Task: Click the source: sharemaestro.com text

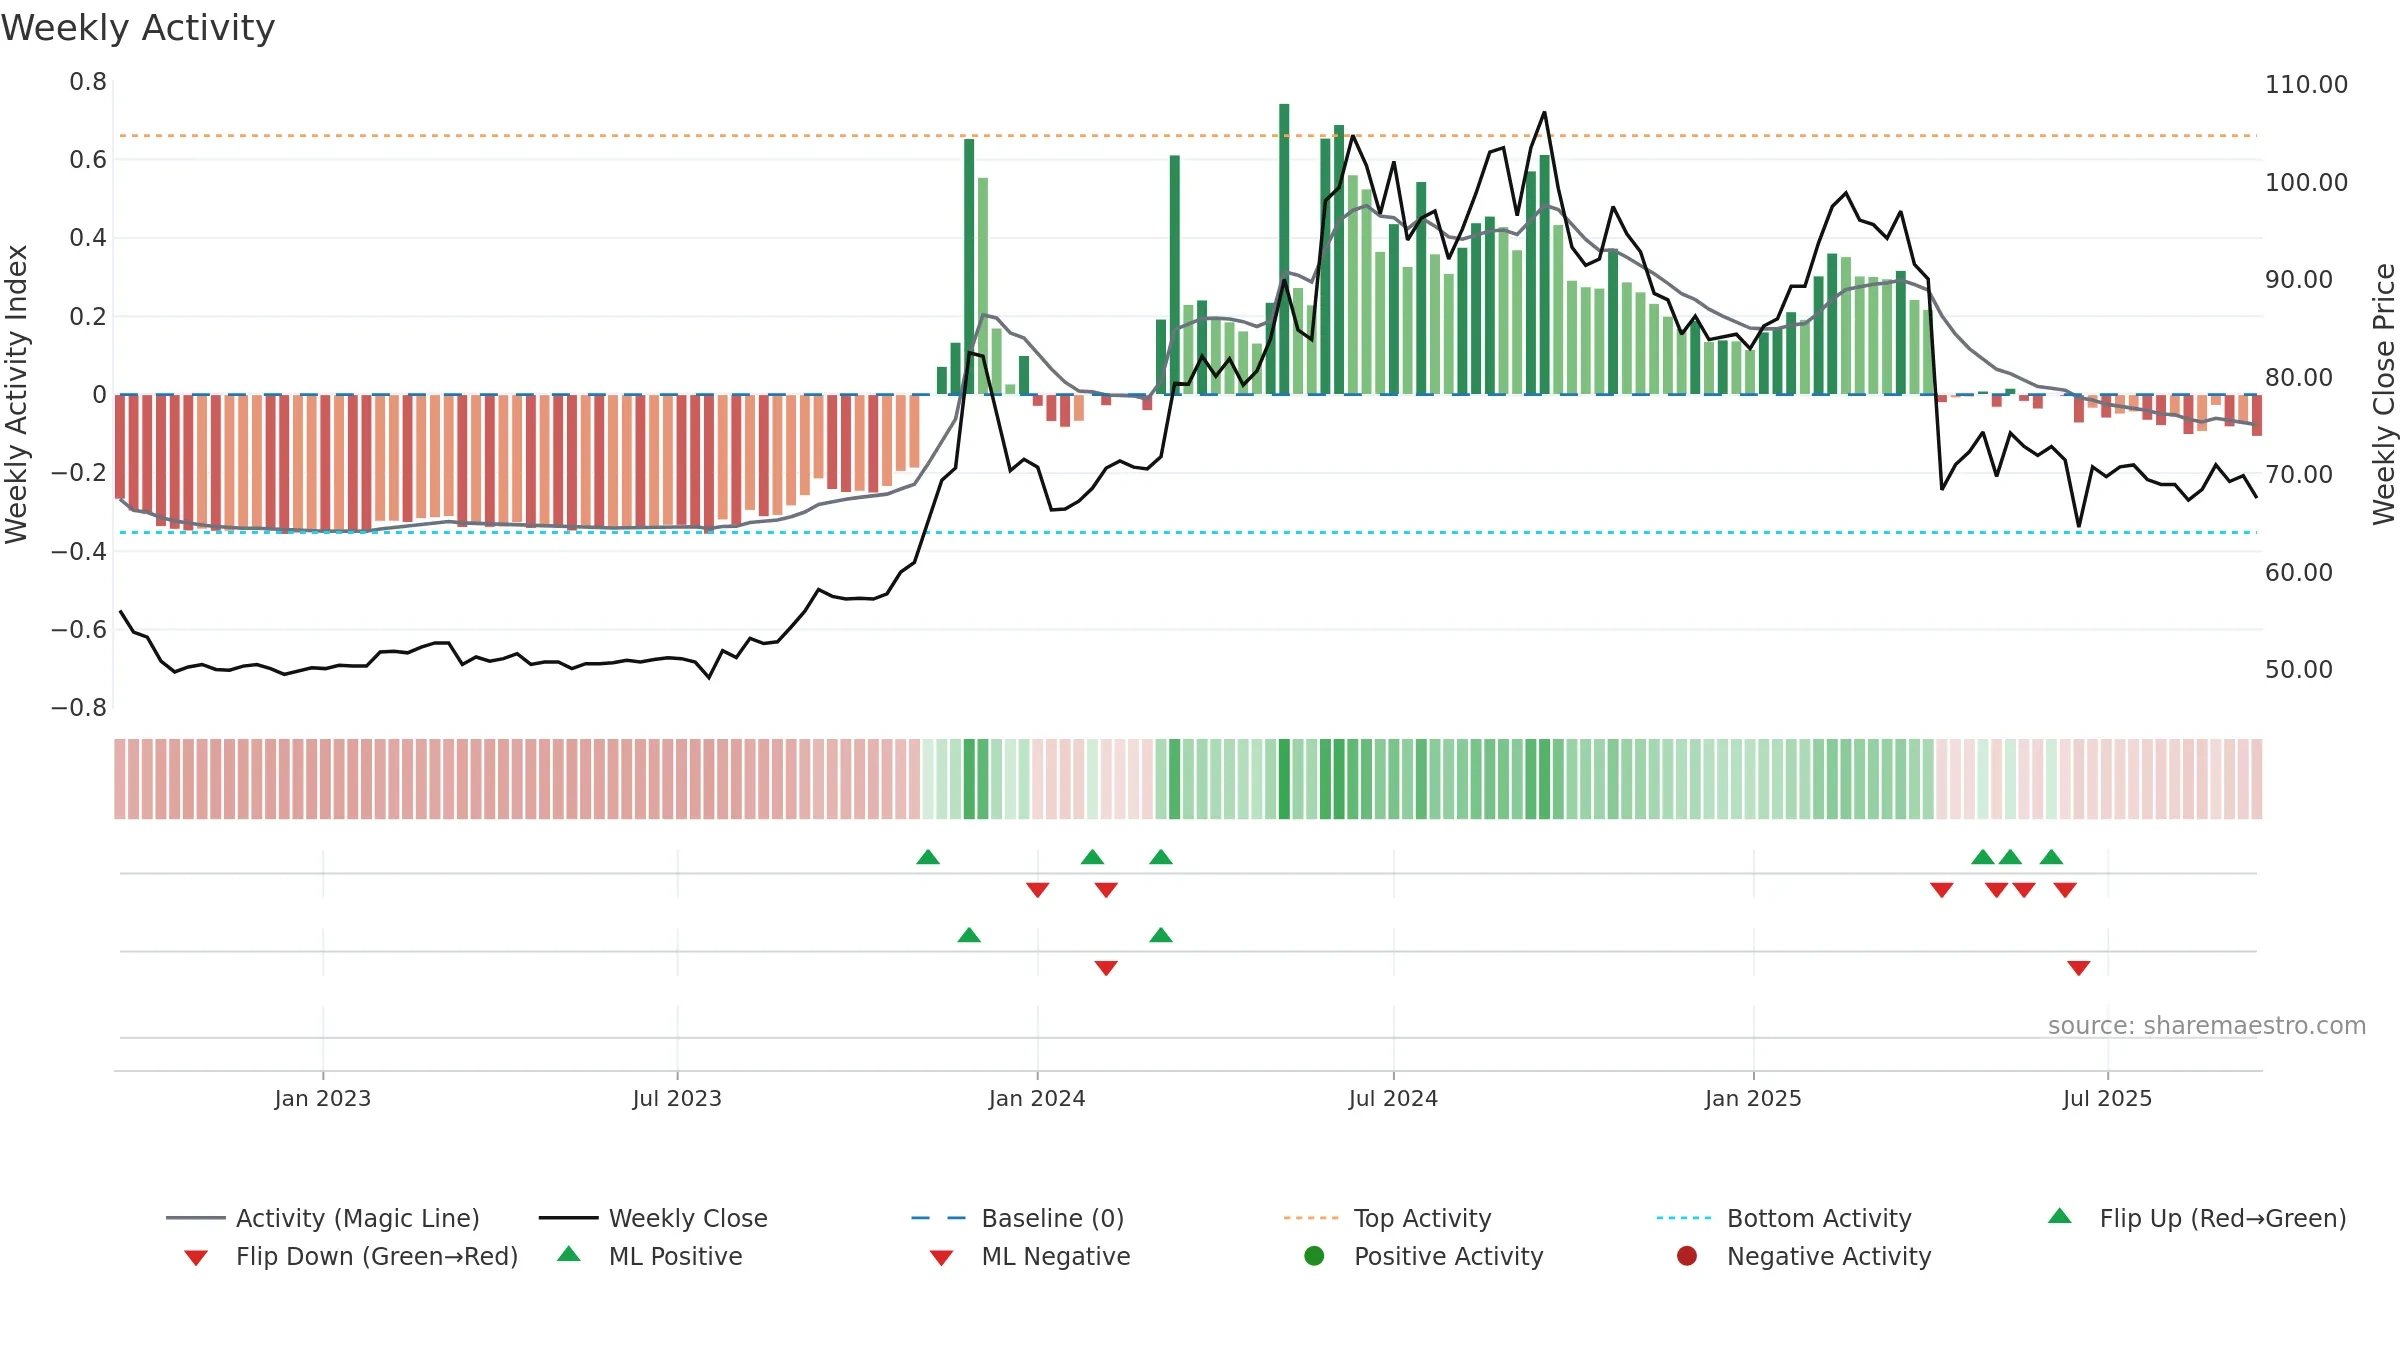Action: click(x=2207, y=1025)
